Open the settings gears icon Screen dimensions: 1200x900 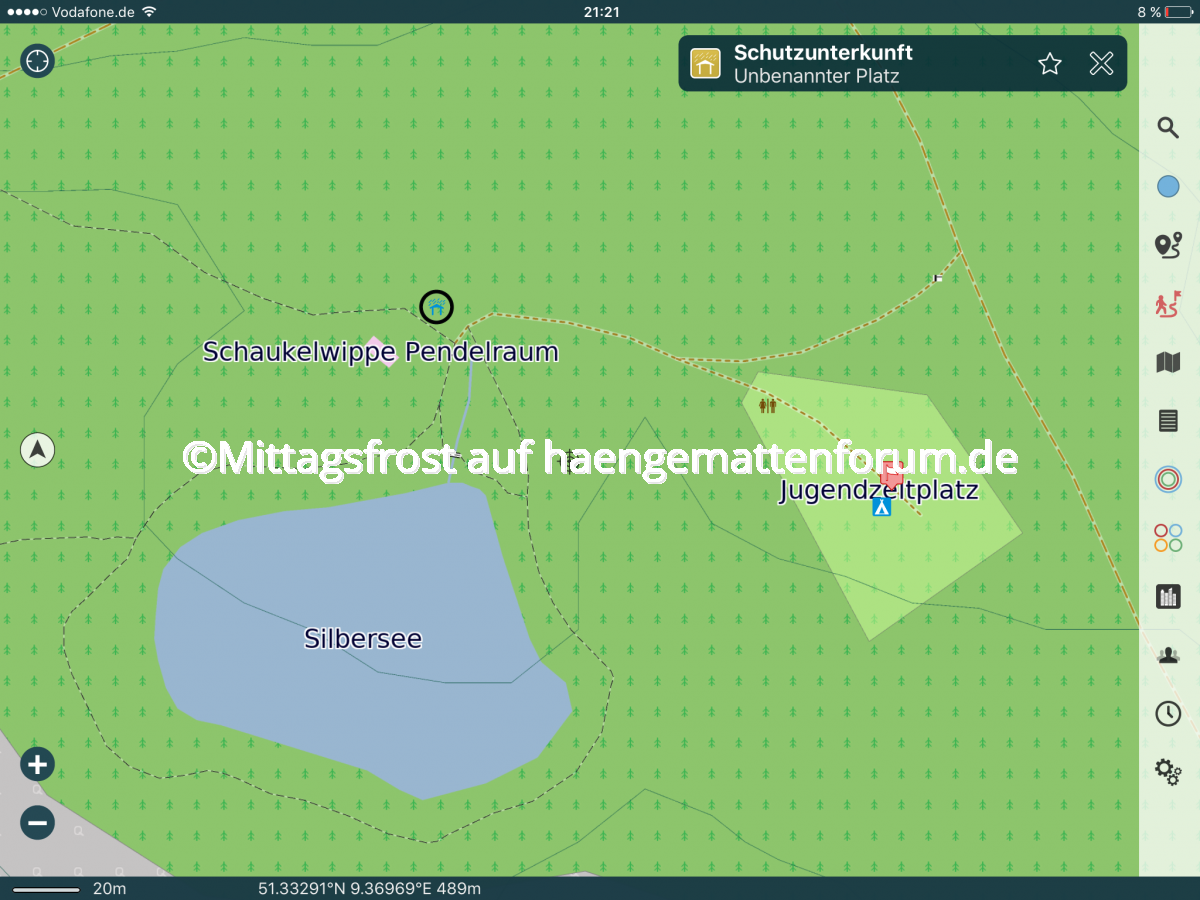(x=1167, y=772)
